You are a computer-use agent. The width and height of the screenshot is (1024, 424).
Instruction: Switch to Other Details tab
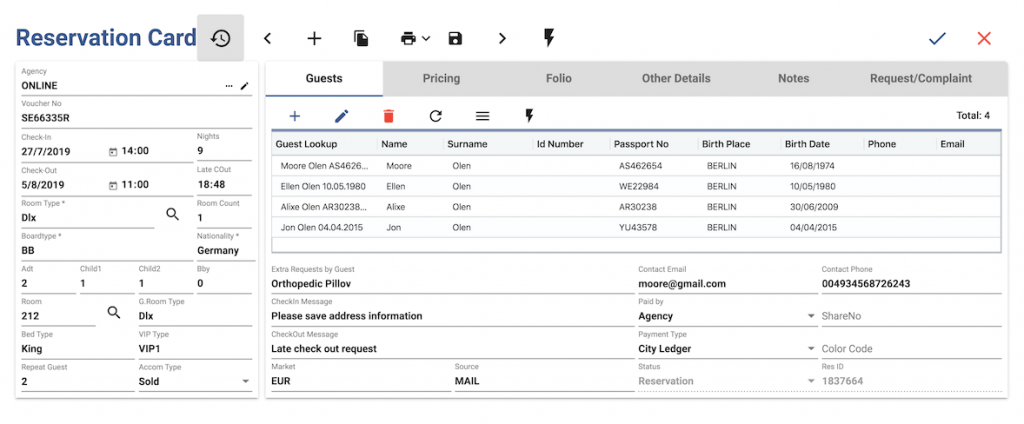click(x=676, y=78)
